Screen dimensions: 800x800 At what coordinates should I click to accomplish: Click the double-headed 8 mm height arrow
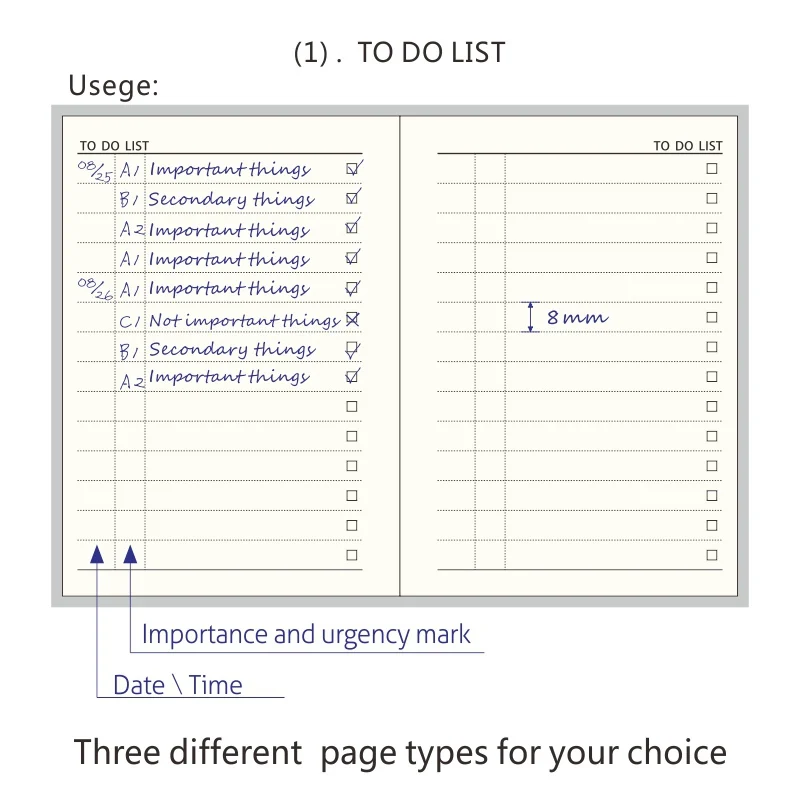532,317
